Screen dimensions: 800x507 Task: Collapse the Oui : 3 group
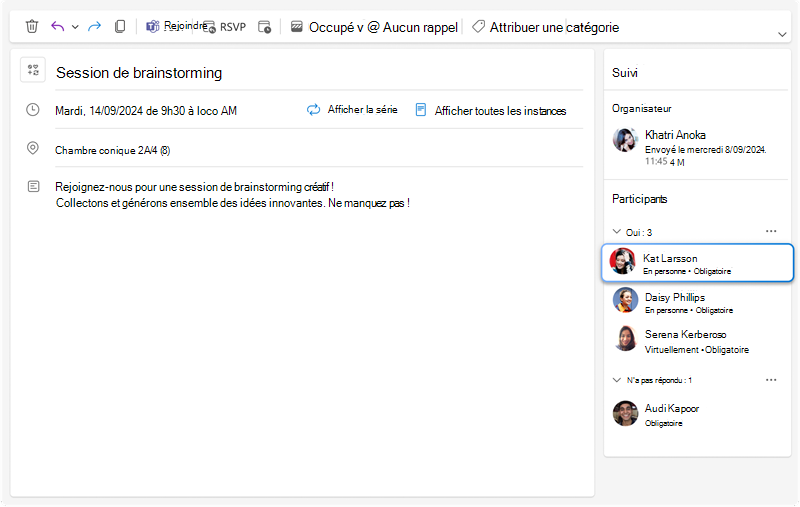point(616,232)
